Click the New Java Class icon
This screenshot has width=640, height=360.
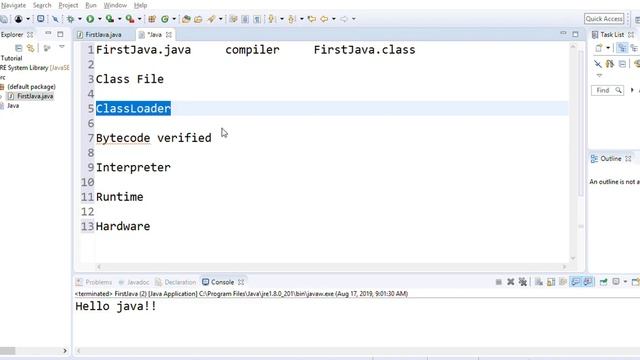coord(165,19)
